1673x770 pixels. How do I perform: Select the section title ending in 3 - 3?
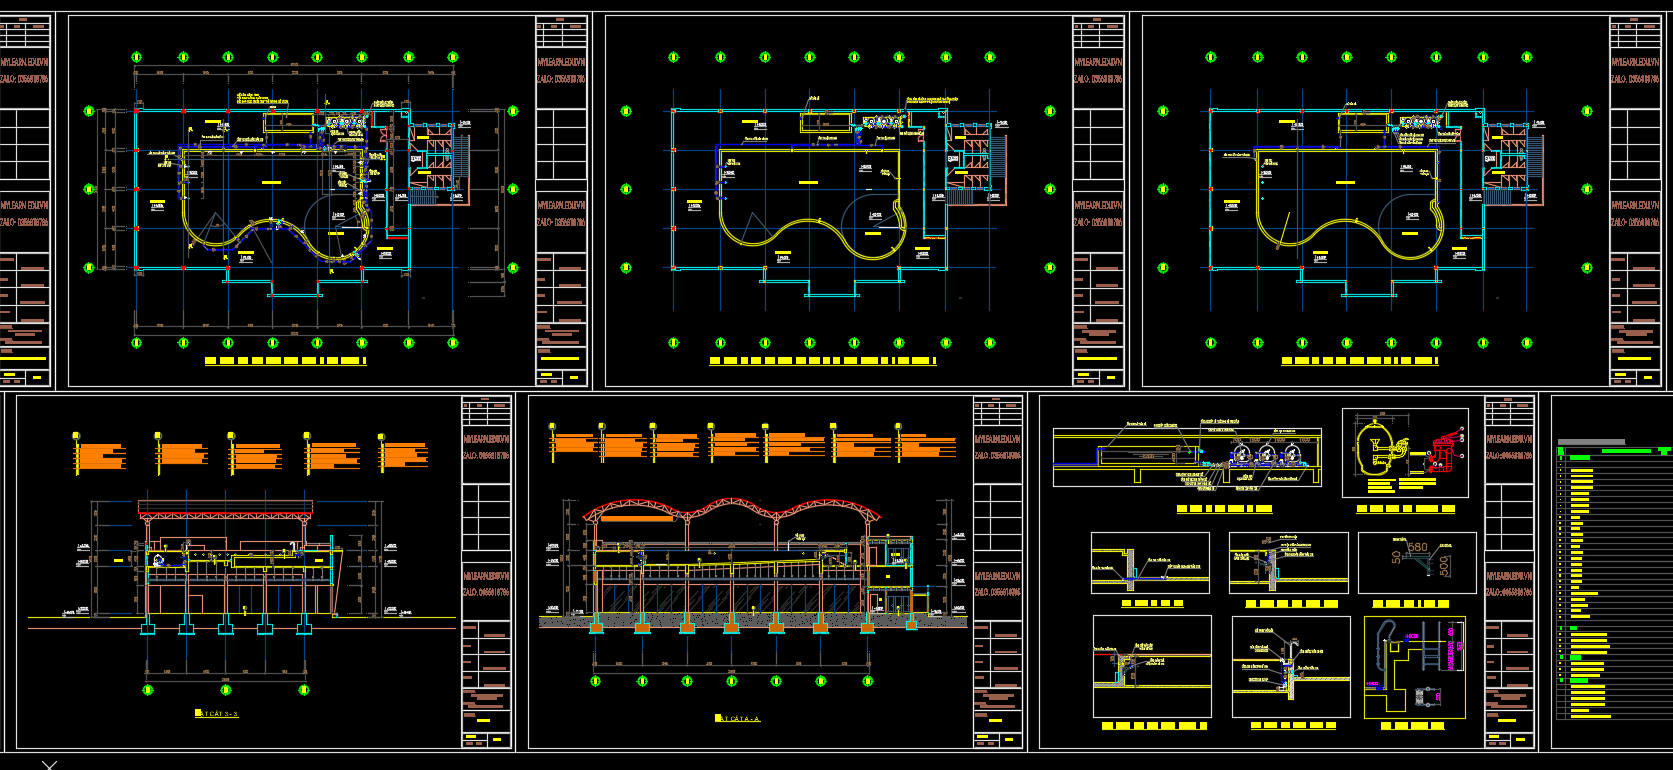(217, 714)
